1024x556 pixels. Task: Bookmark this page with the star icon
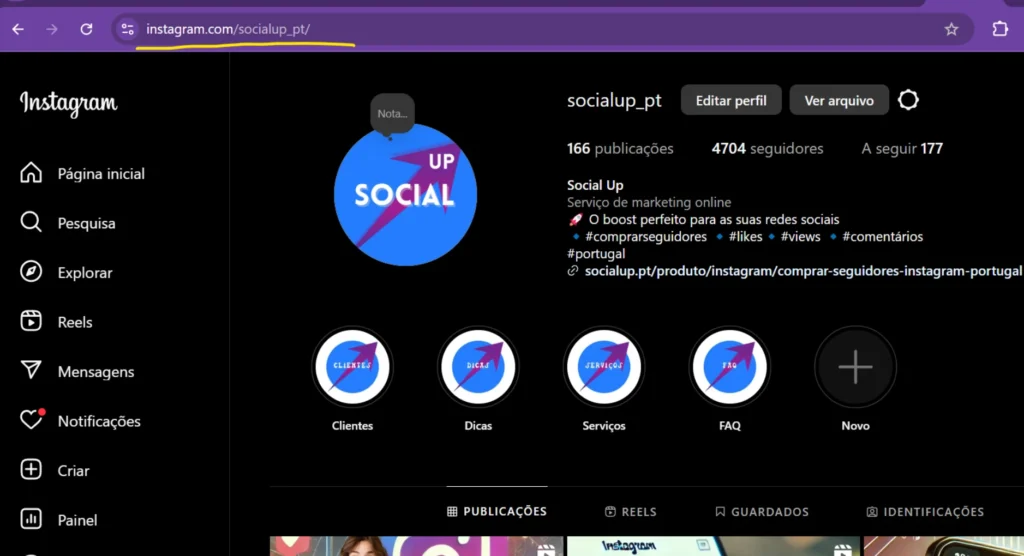tap(952, 29)
